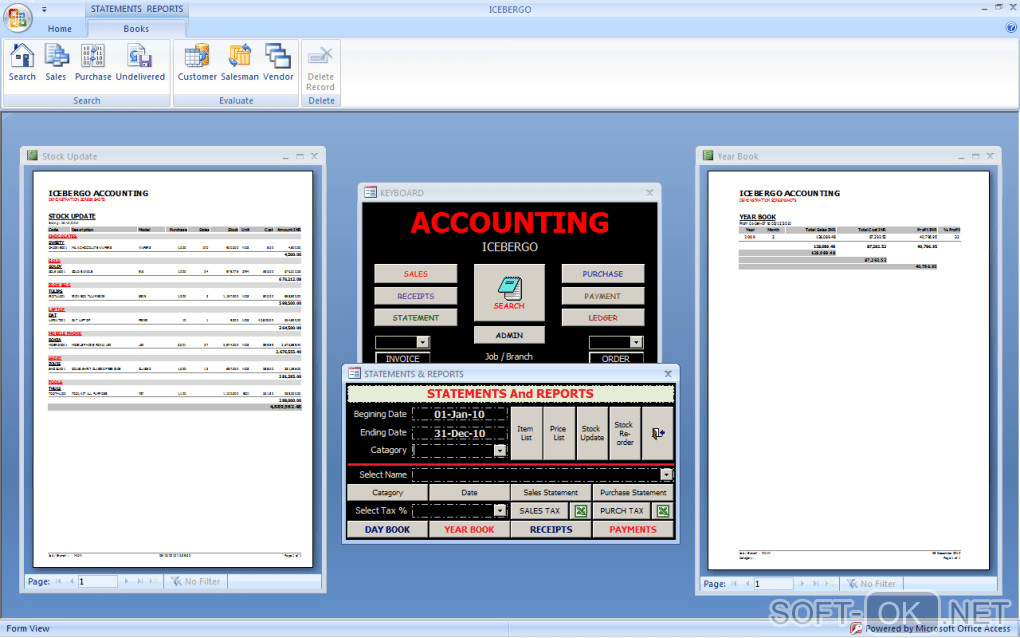The height and width of the screenshot is (638, 1020).
Task: Switch to the Home tab
Action: 59,29
